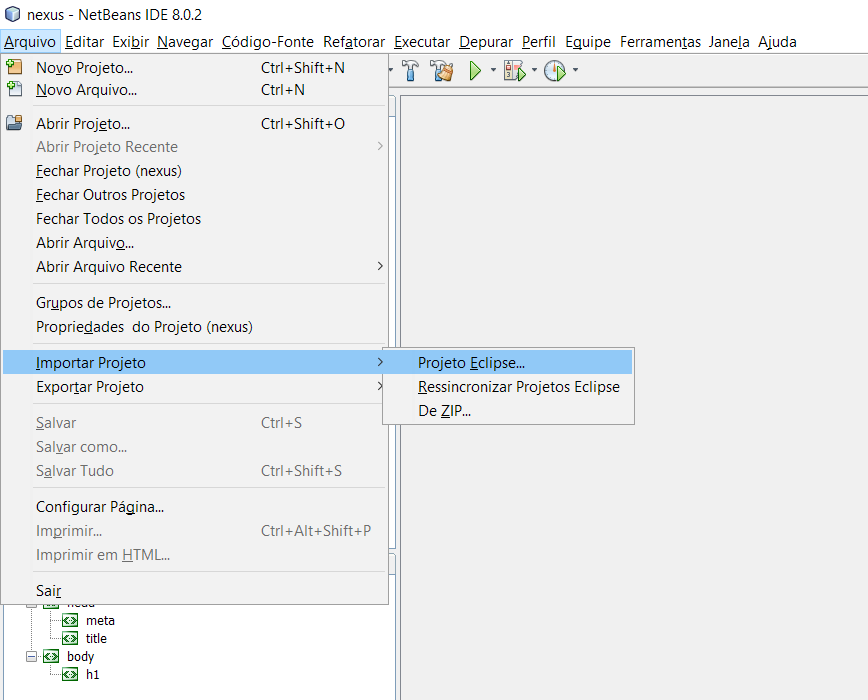Screen dimensions: 868x700
Task: Select Fechar Todos os Projetos
Action: pos(194,219)
